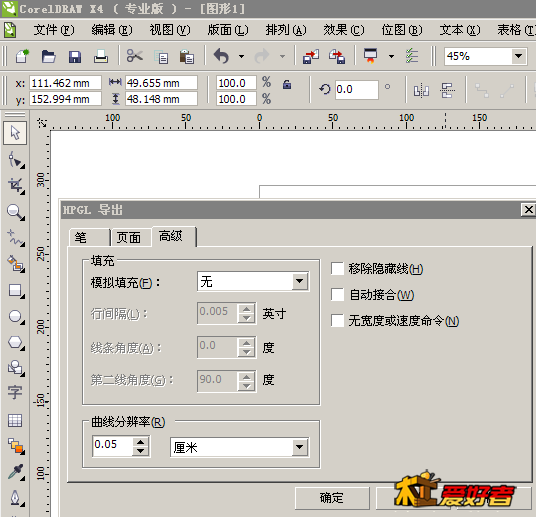Select the Rectangle tool
This screenshot has width=536, height=517.
15,290
